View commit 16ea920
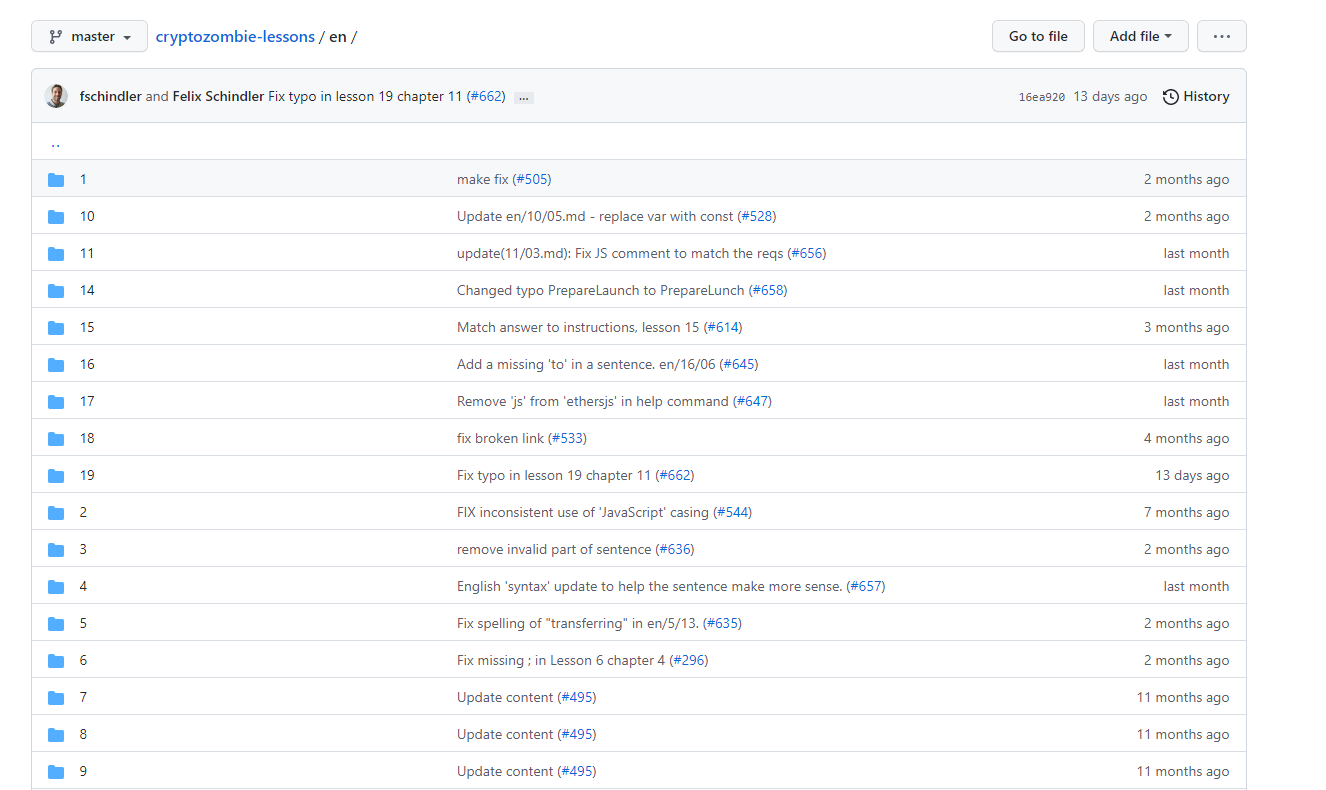The image size is (1326, 790). [x=1040, y=96]
